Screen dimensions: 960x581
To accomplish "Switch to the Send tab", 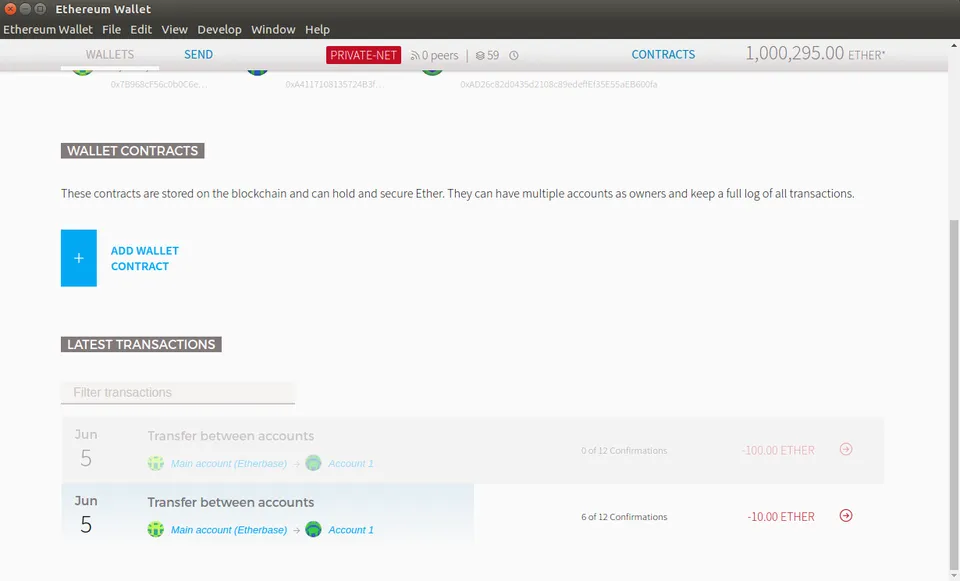I will click(198, 54).
